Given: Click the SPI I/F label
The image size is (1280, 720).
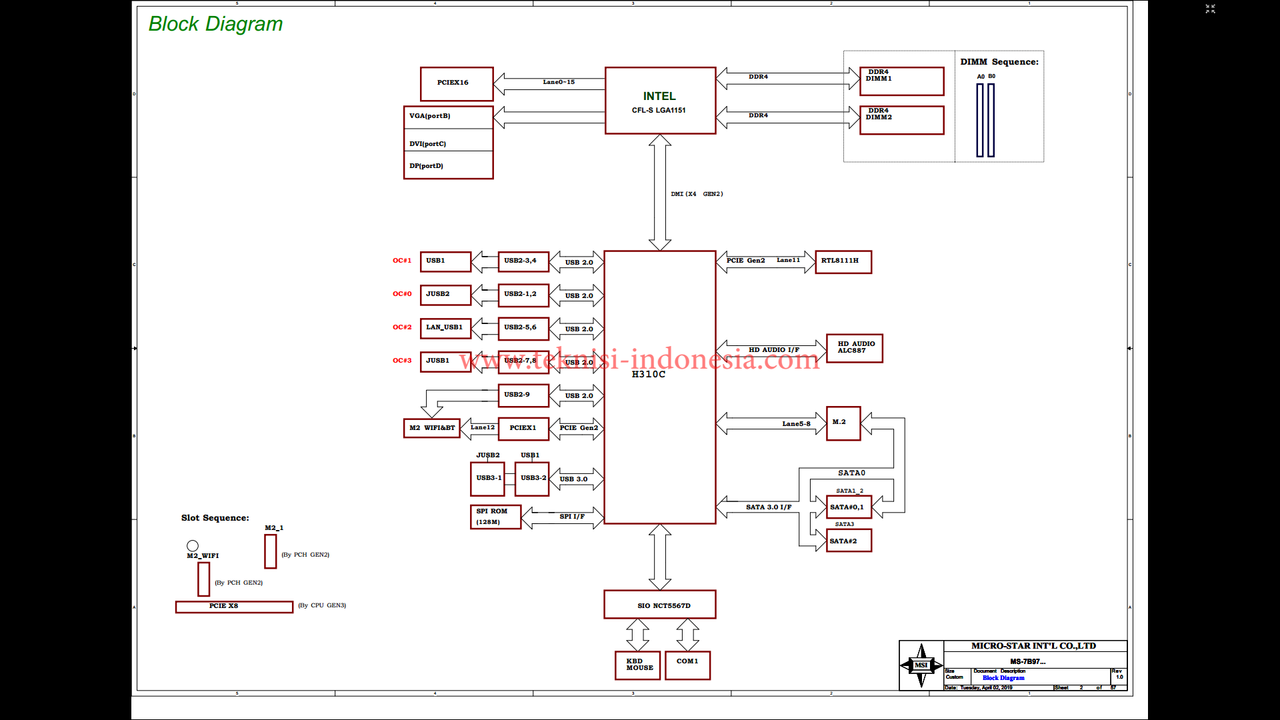Looking at the screenshot, I should pyautogui.click(x=572, y=516).
